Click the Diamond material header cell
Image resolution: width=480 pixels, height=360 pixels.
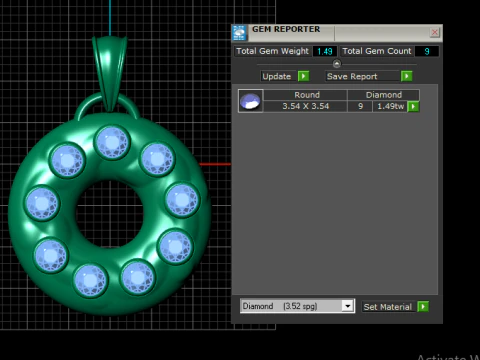click(384, 95)
